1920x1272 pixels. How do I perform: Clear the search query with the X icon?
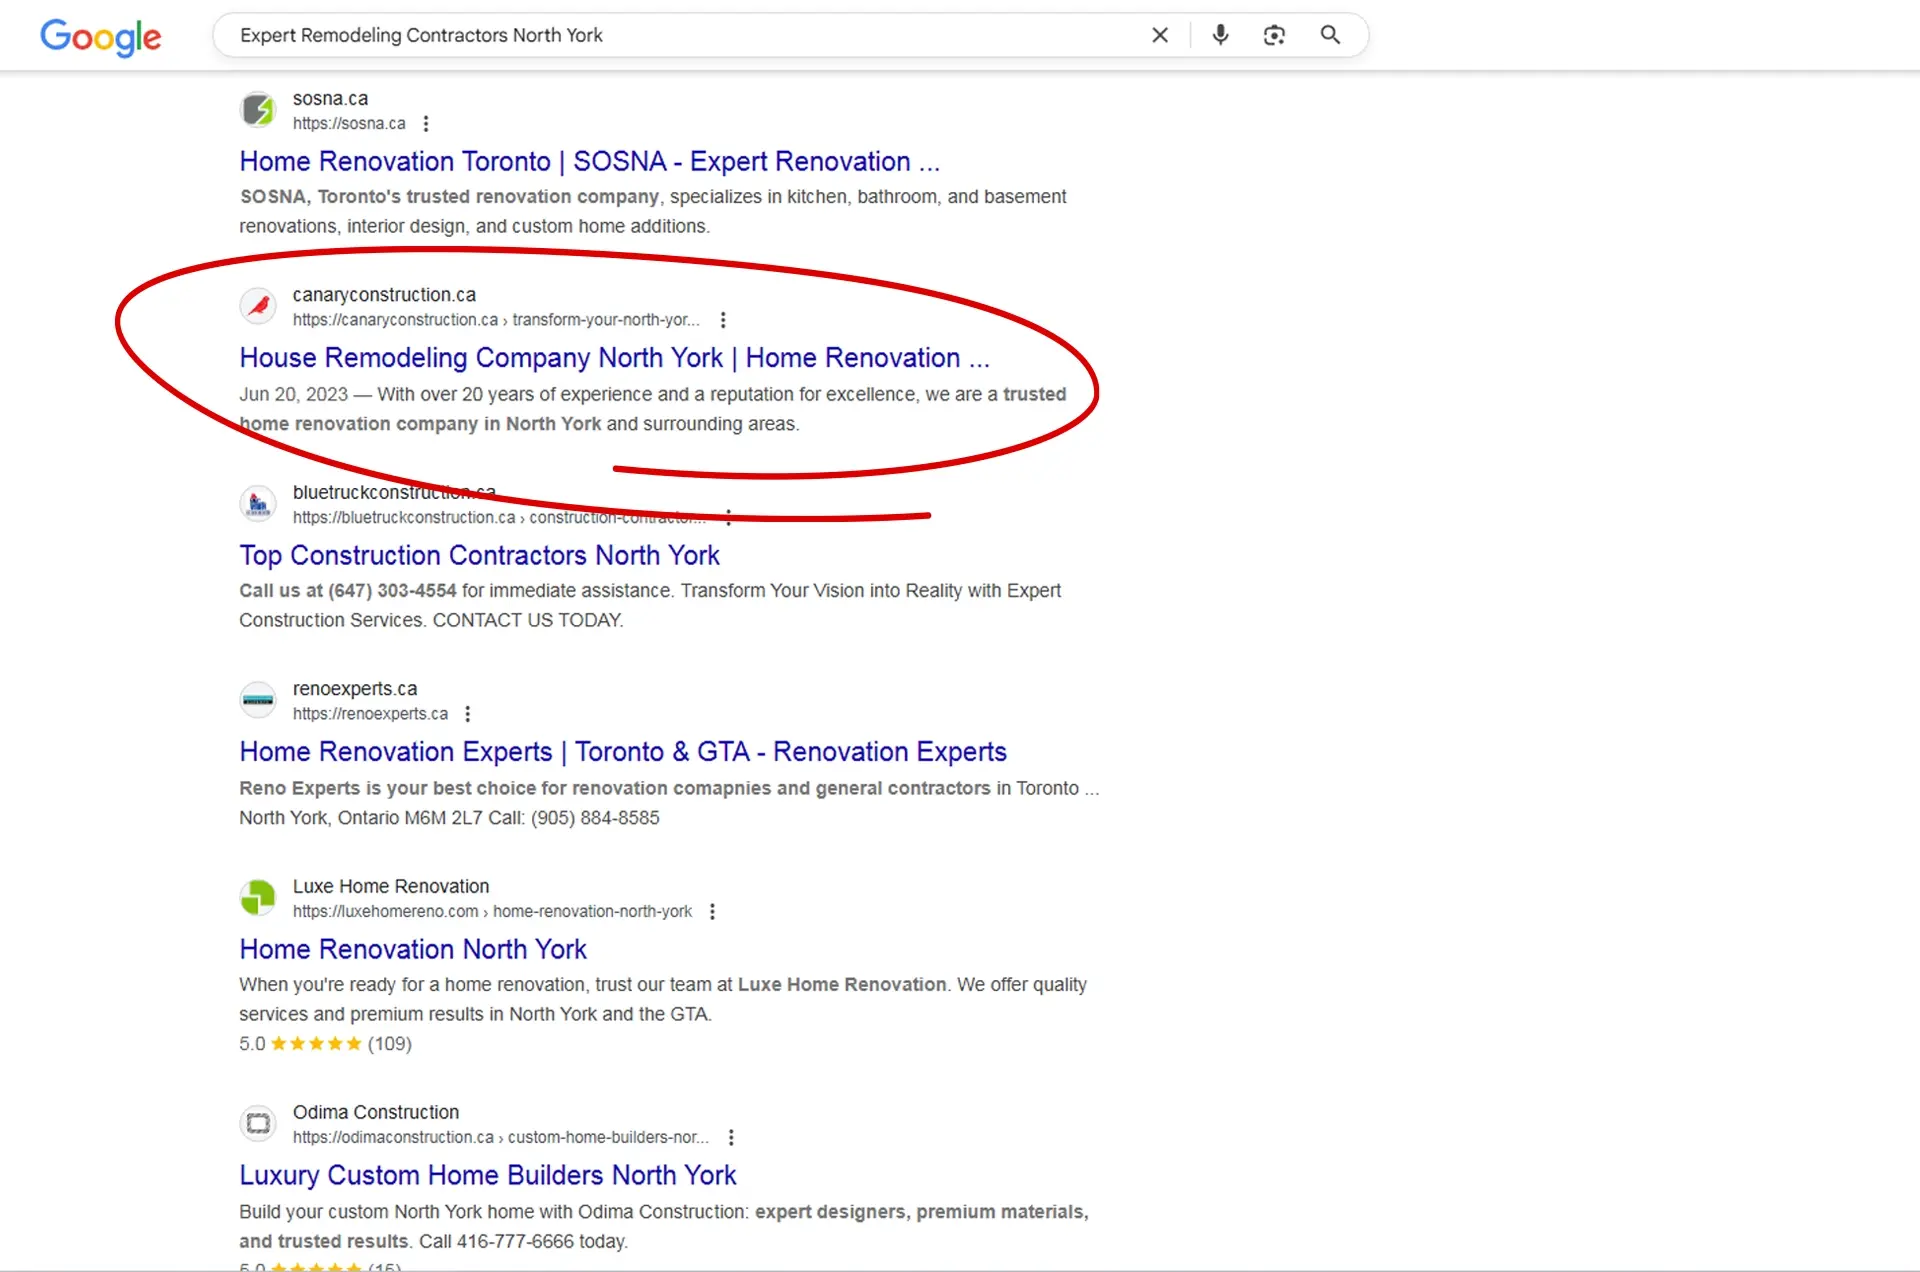click(1160, 35)
